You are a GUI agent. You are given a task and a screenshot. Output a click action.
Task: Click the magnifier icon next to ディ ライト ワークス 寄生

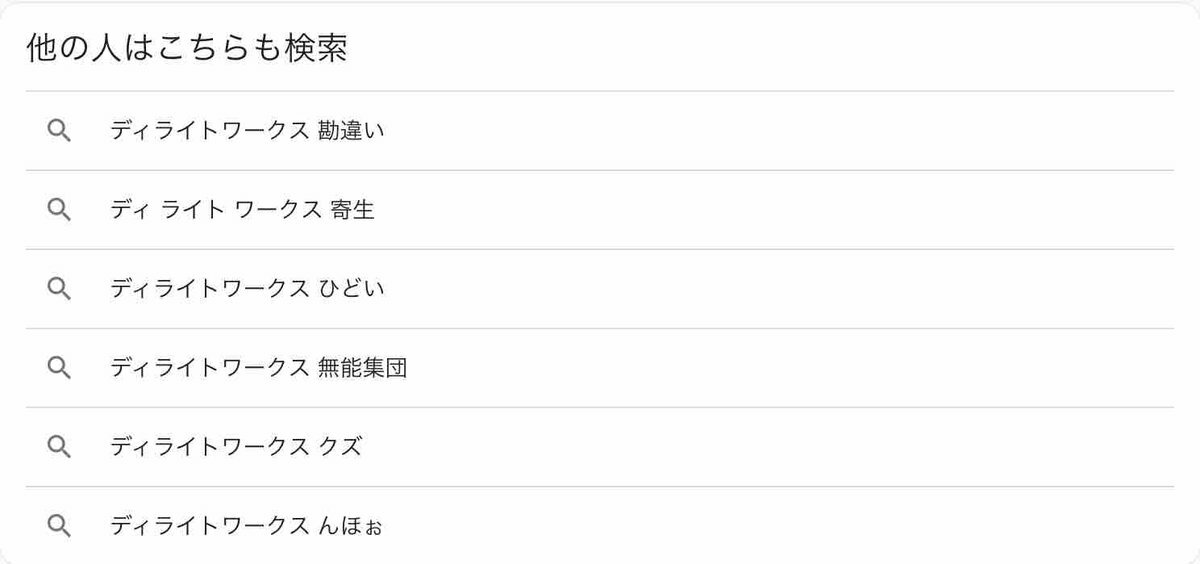pyautogui.click(x=59, y=210)
